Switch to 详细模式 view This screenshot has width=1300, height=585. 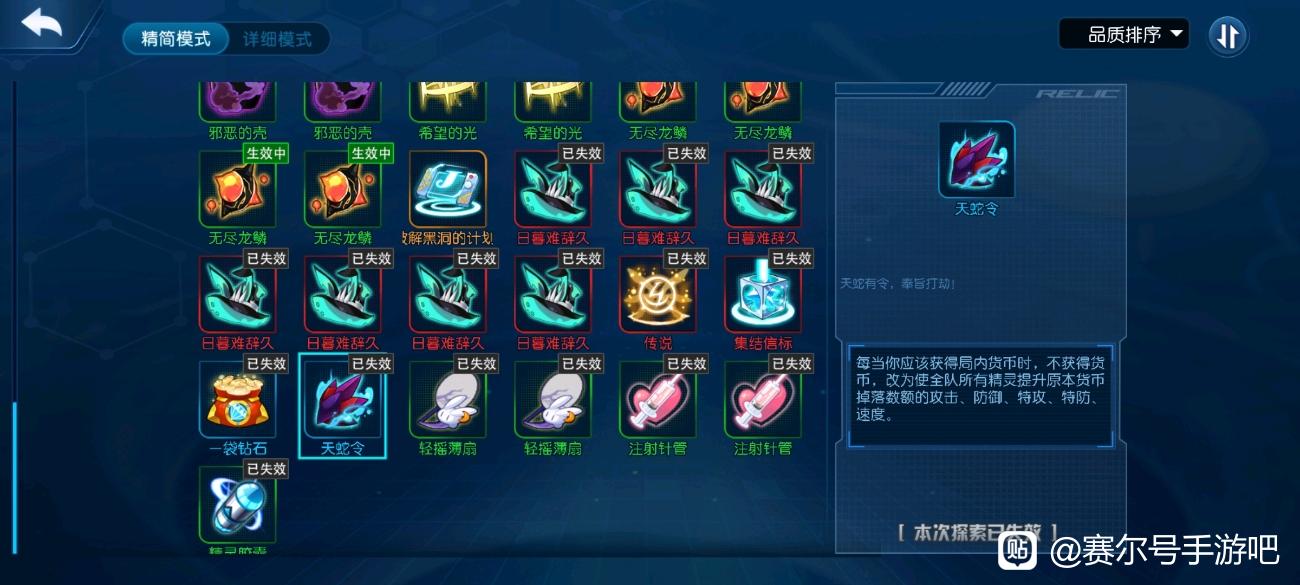(x=277, y=39)
